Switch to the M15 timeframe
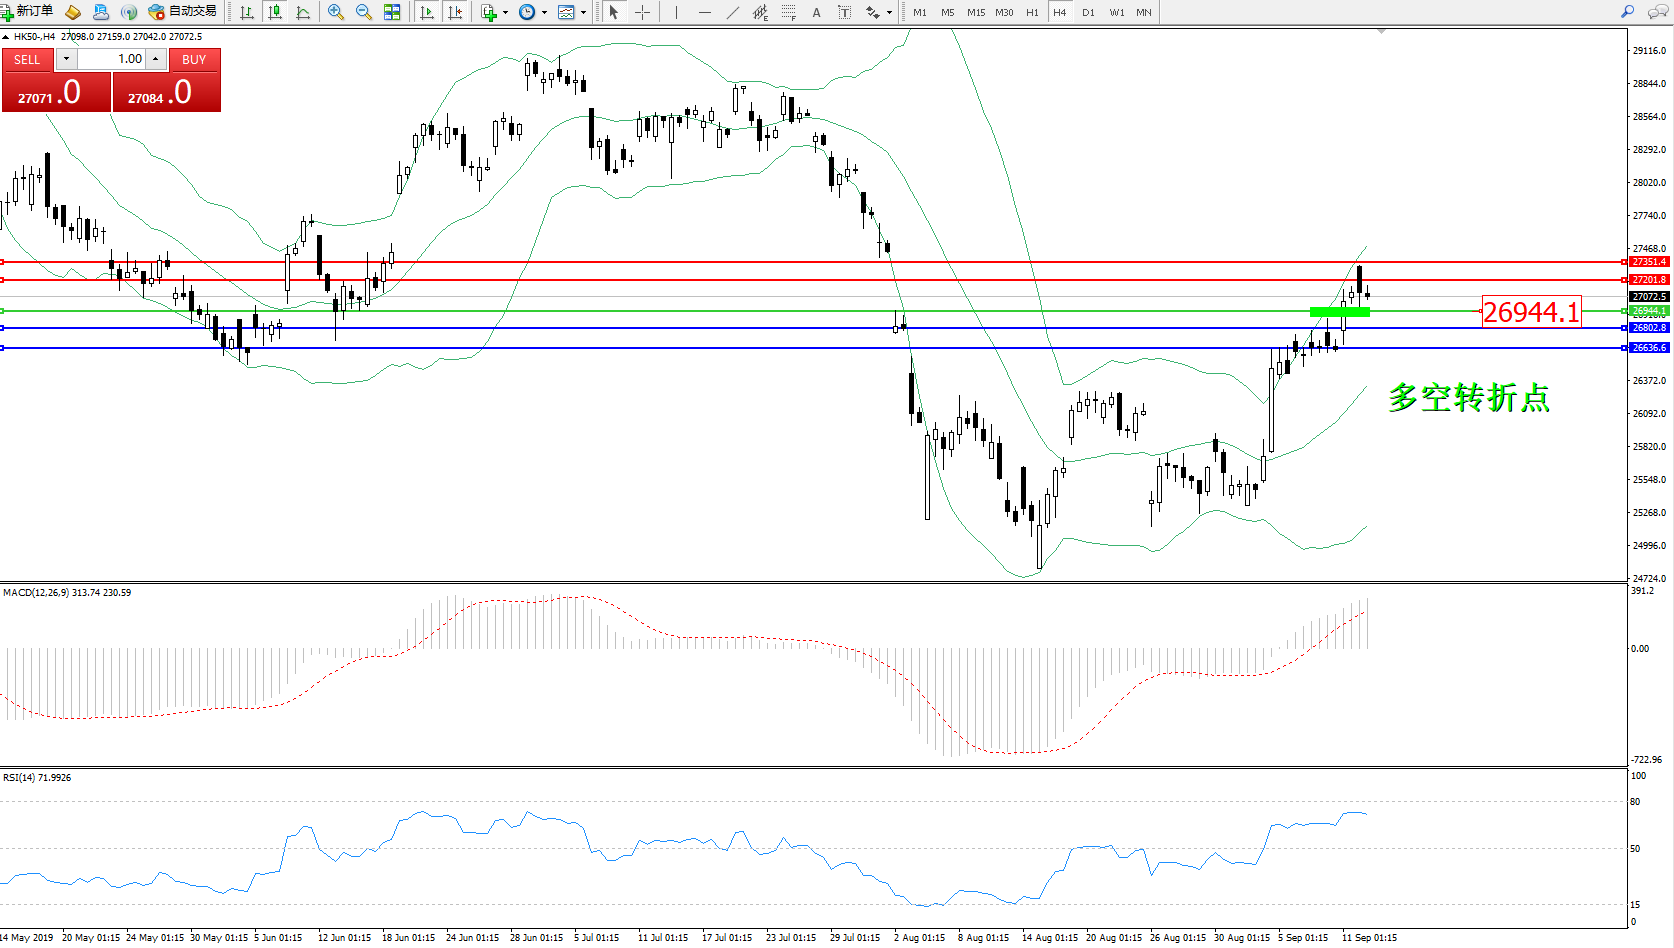Viewport: 1674px width, 948px height. (x=975, y=12)
